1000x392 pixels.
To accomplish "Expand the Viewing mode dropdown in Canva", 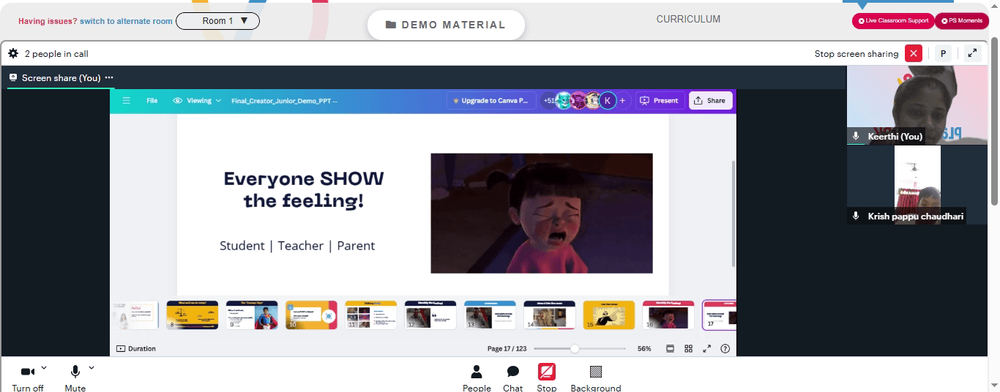I will [x=197, y=101].
